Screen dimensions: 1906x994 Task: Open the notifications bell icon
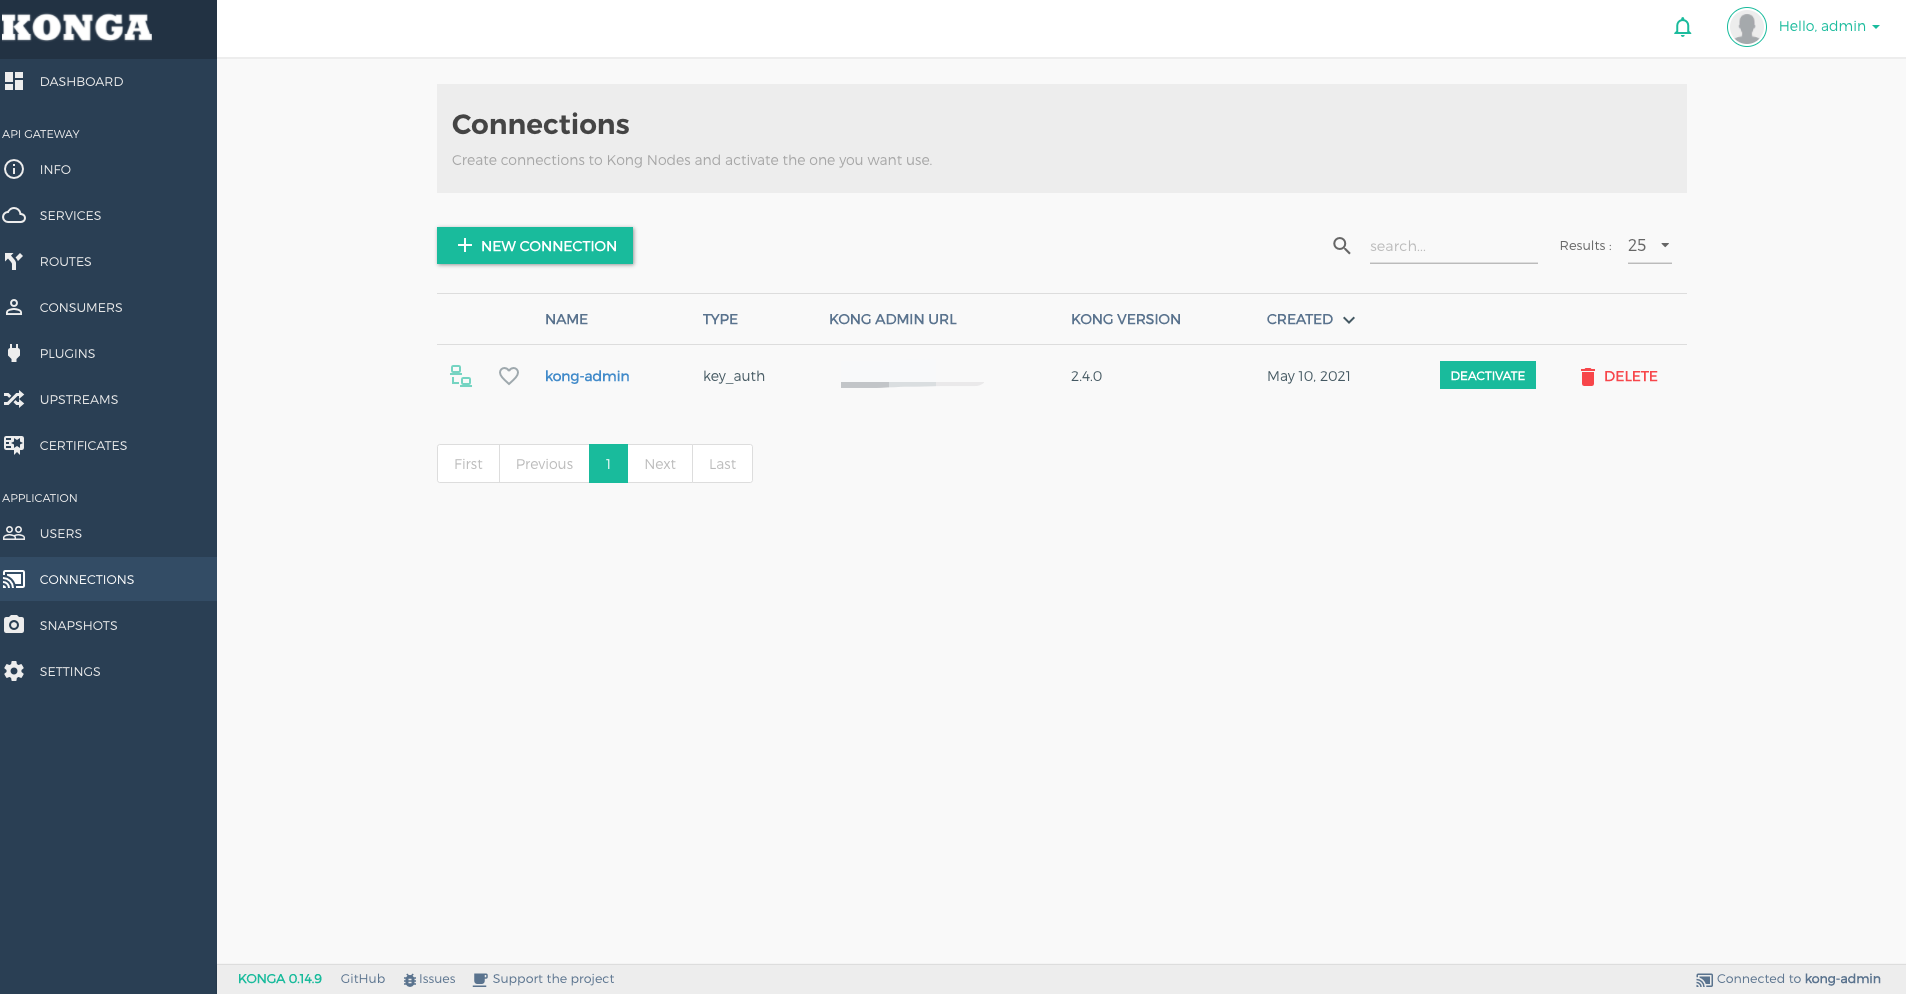point(1683,27)
